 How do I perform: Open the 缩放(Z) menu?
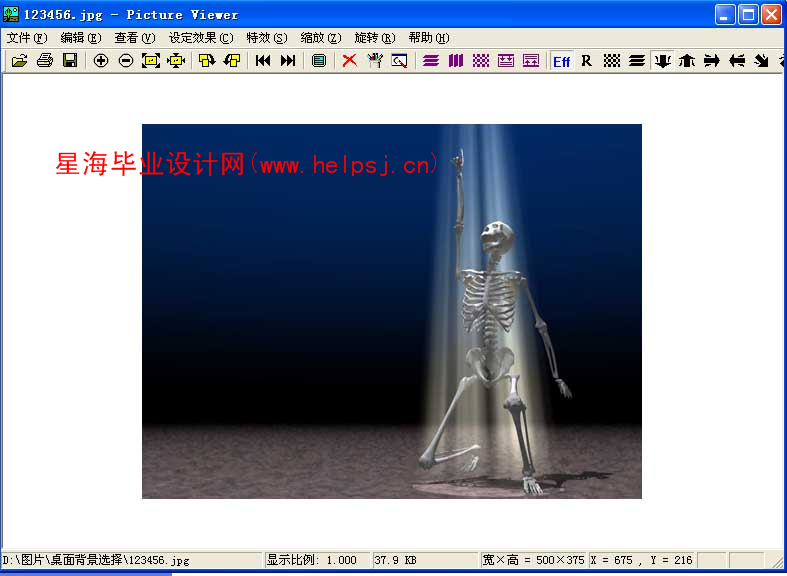321,38
